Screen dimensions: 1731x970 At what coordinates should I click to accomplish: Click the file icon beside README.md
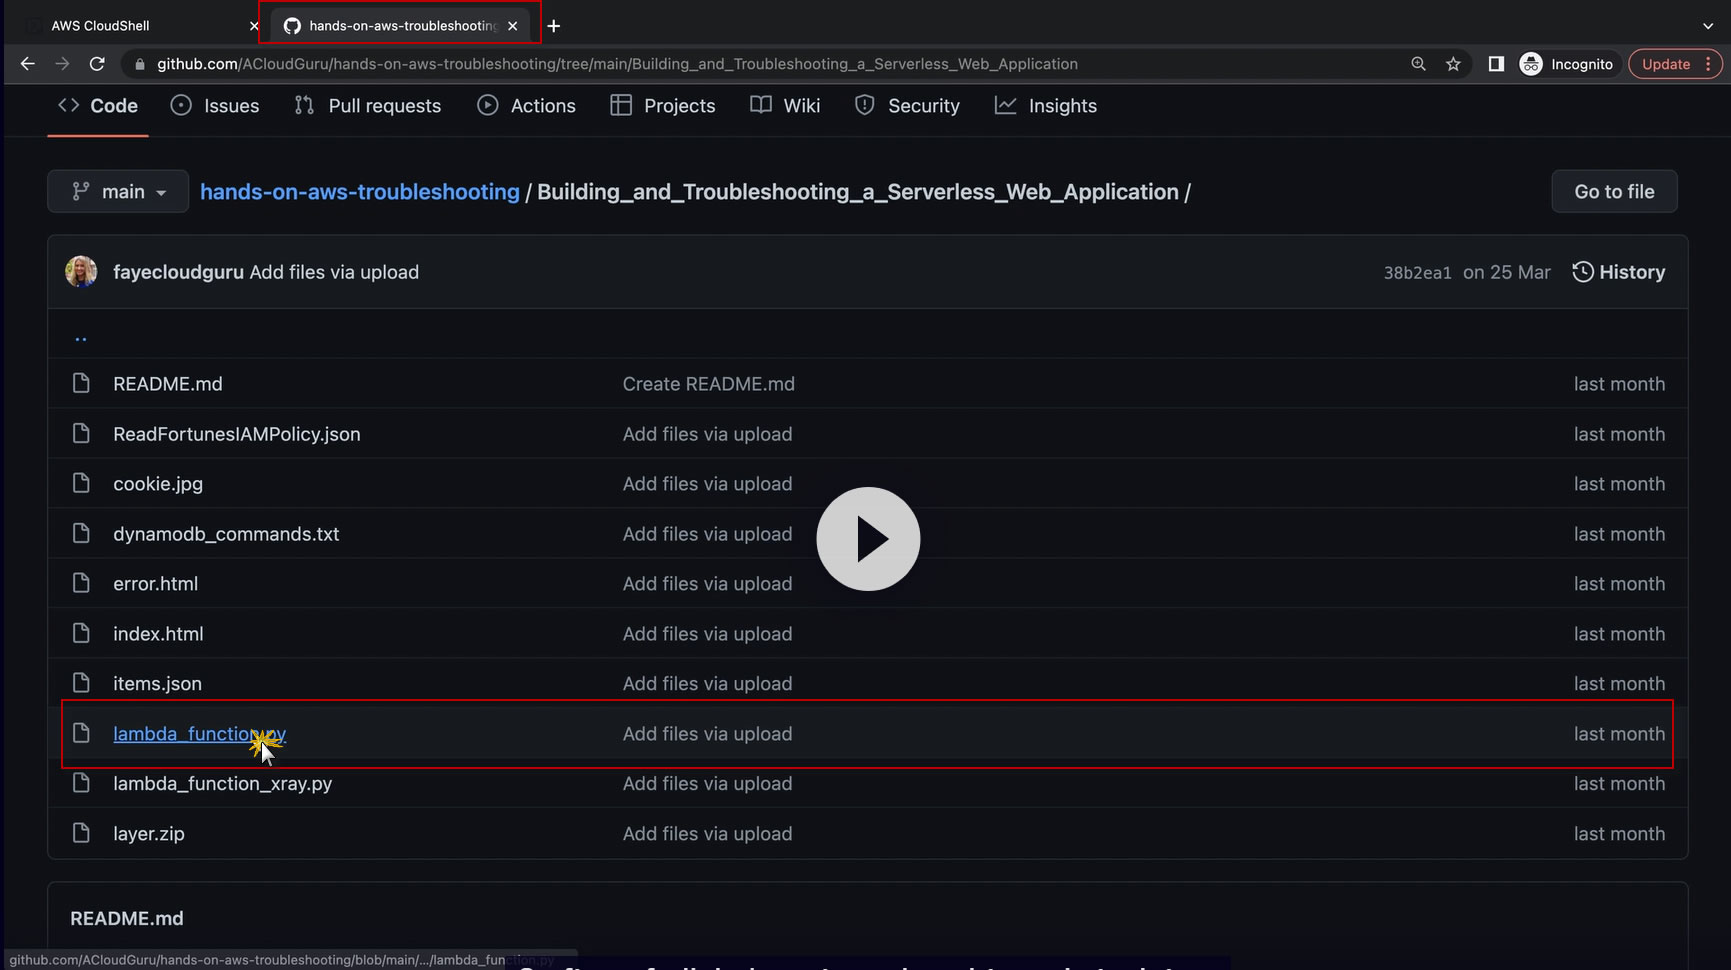coord(81,383)
